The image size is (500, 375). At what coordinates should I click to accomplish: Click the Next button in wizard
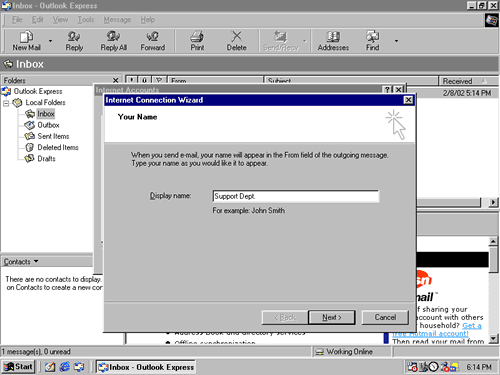(x=332, y=317)
